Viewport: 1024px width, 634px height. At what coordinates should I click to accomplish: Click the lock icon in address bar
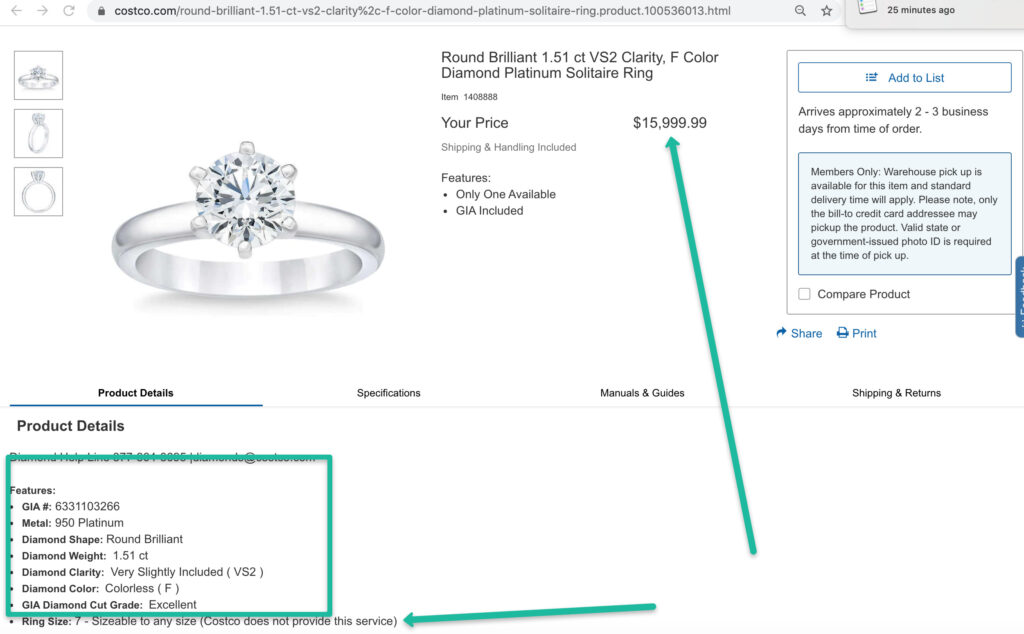coord(101,11)
